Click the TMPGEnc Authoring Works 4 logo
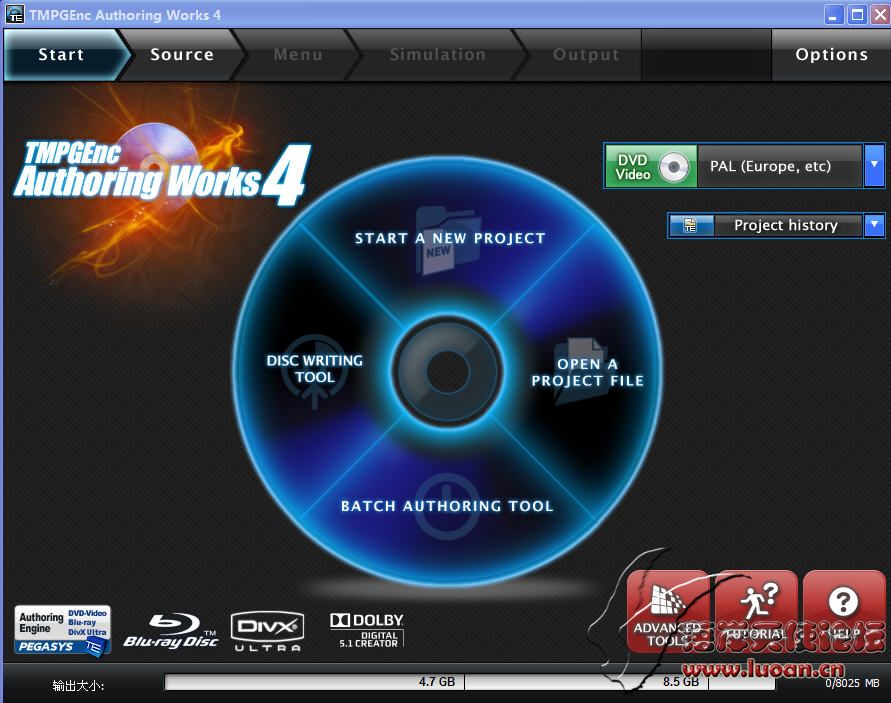Image resolution: width=891 pixels, height=703 pixels. click(x=163, y=173)
